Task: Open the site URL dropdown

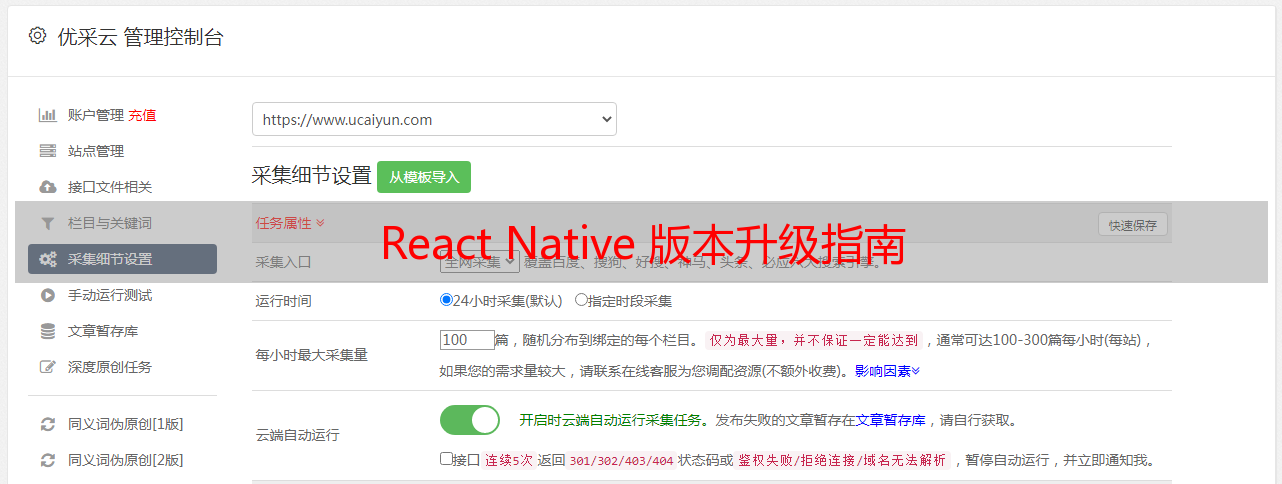Action: (434, 119)
